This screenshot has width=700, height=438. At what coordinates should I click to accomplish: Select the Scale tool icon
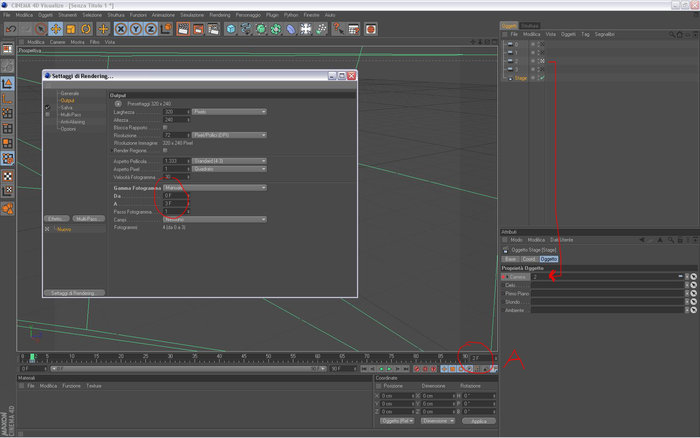coord(71,29)
